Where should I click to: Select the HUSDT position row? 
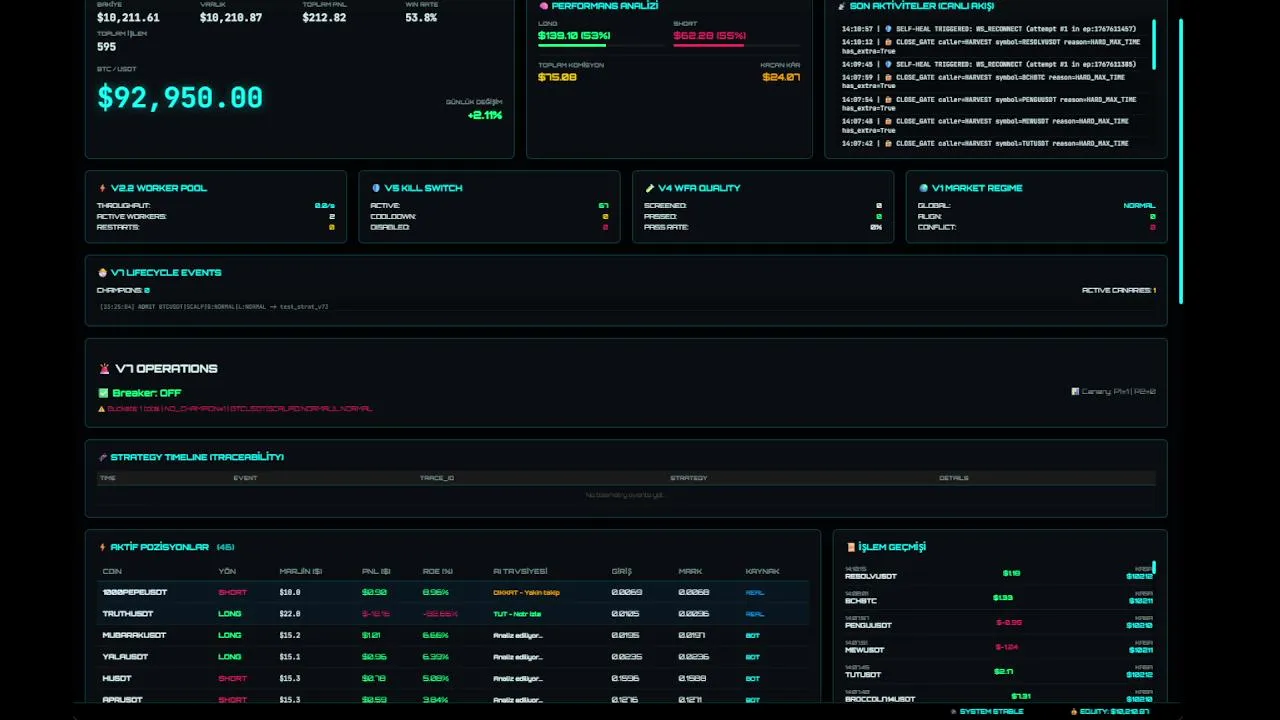coord(453,678)
